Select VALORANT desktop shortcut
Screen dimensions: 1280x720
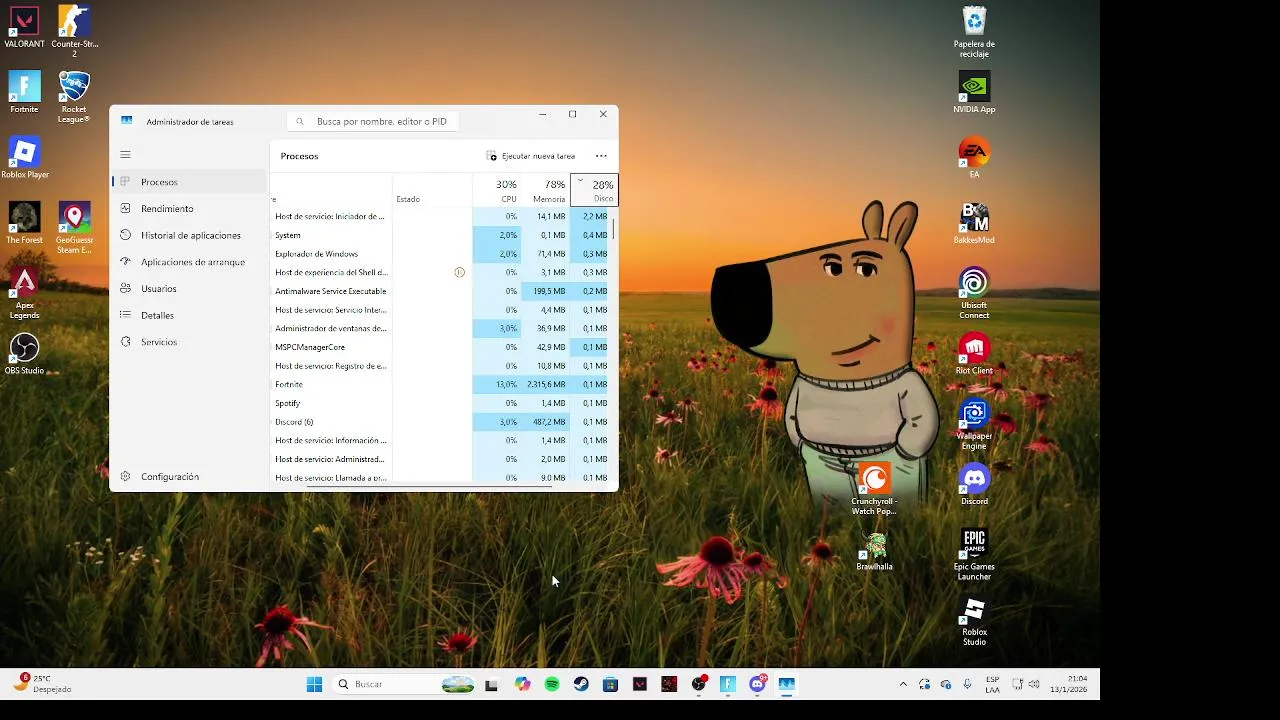tap(24, 28)
